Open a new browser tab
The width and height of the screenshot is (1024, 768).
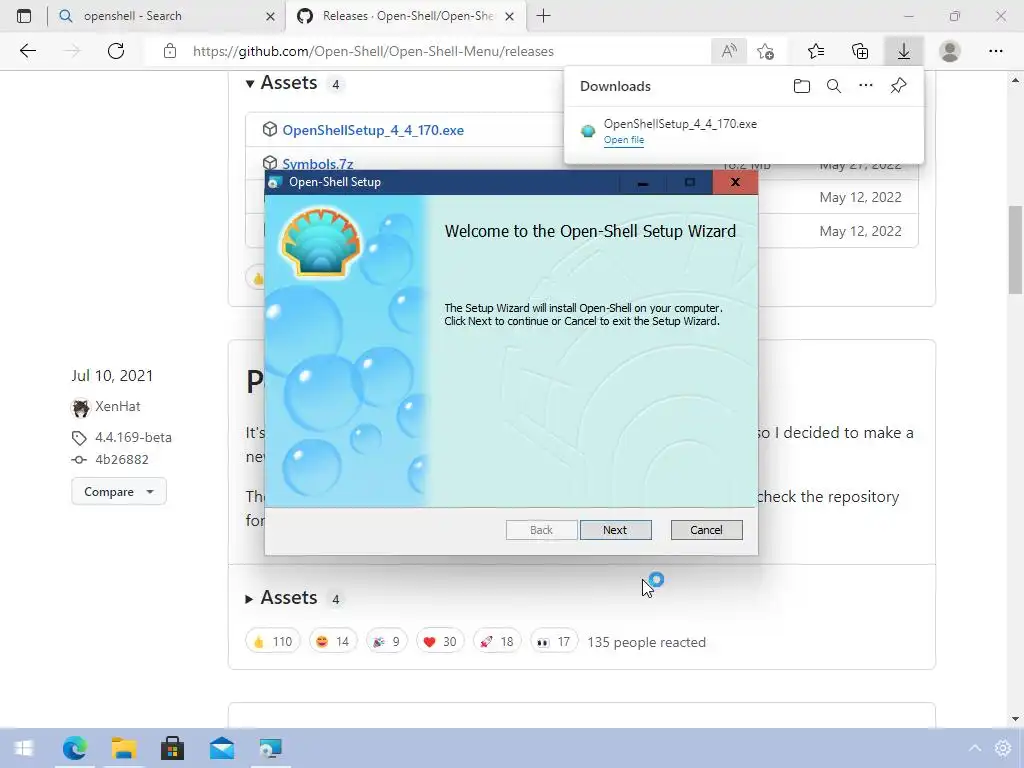click(543, 16)
